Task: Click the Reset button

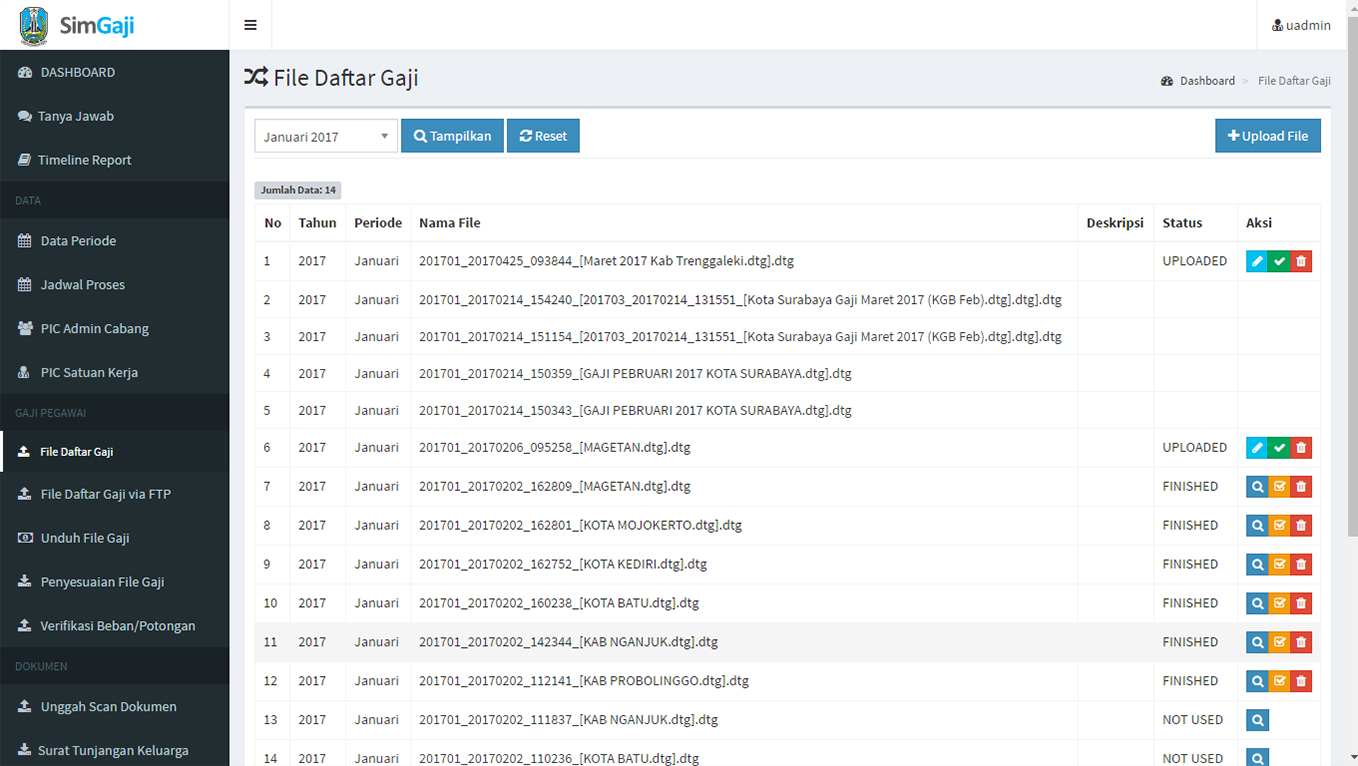Action: 543,136
